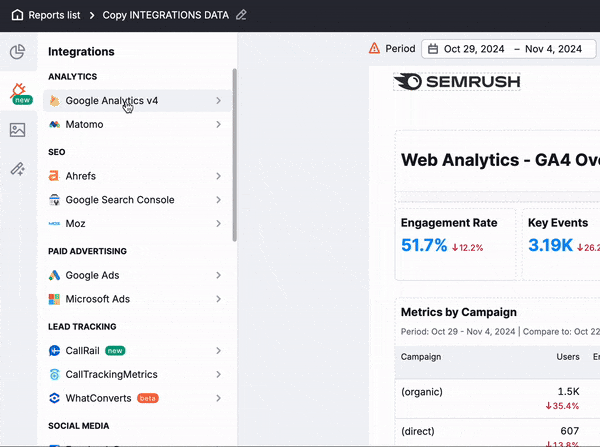Select the CallTrackingMetrics integration
The width and height of the screenshot is (600, 447).
[137, 374]
